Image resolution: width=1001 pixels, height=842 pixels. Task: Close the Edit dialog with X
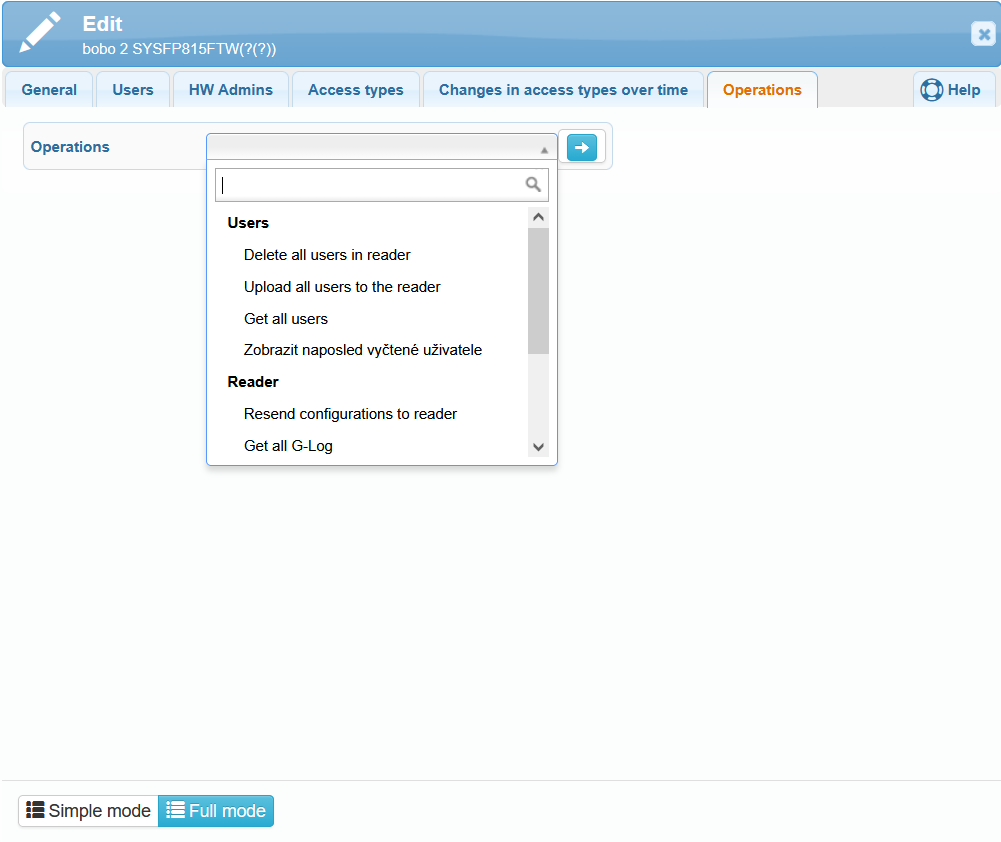[x=982, y=34]
